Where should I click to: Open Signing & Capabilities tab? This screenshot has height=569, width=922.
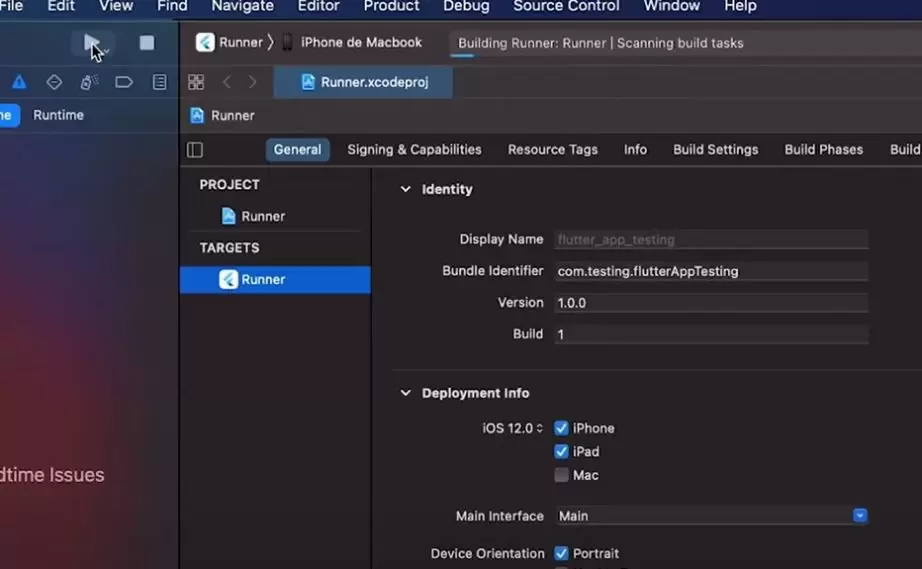point(415,150)
